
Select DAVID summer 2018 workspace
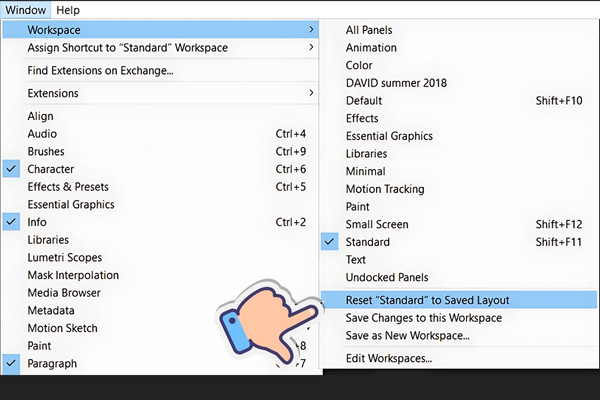point(459,83)
